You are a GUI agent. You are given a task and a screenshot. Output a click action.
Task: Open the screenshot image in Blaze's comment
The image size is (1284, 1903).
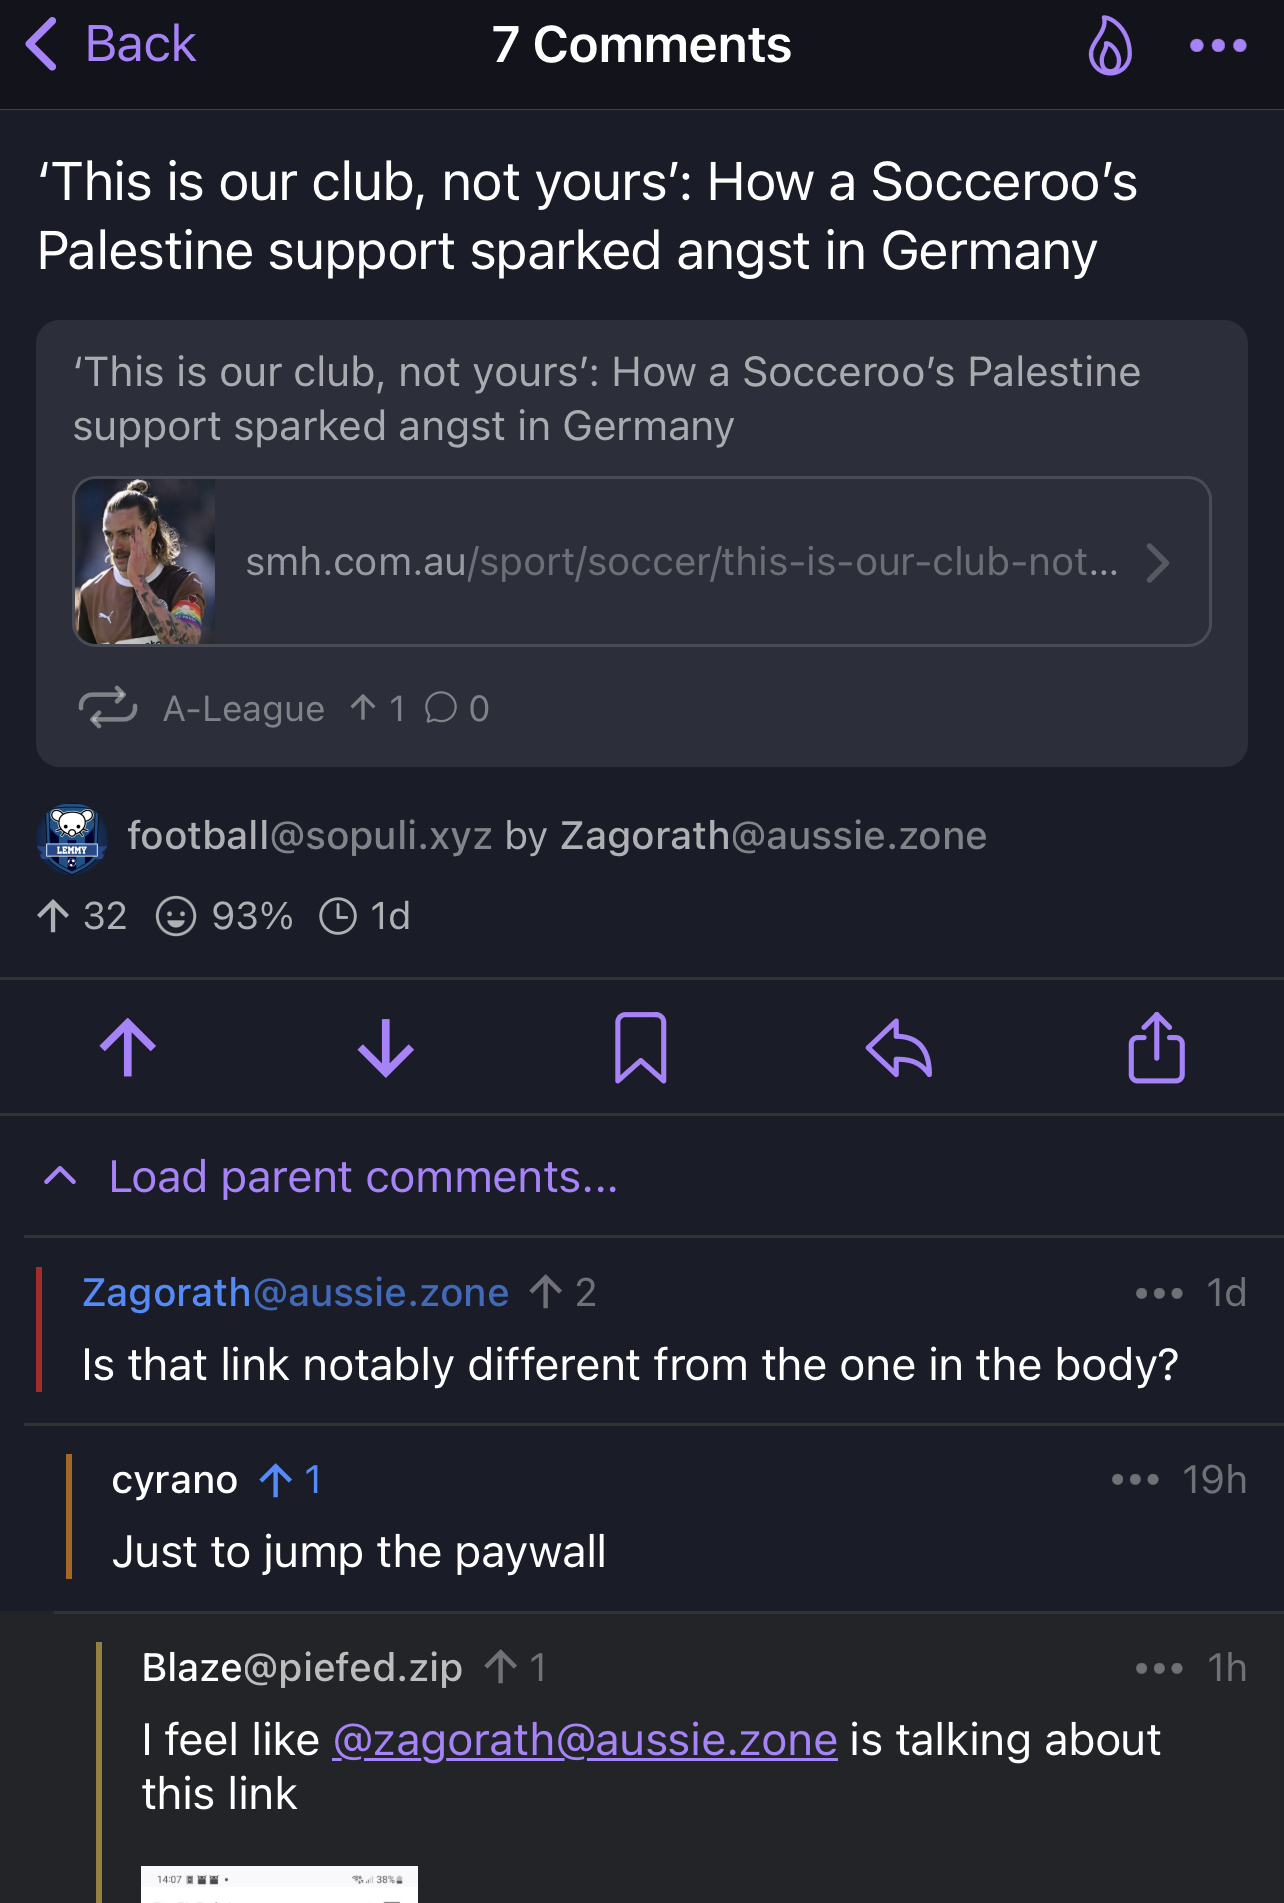pyautogui.click(x=279, y=1883)
